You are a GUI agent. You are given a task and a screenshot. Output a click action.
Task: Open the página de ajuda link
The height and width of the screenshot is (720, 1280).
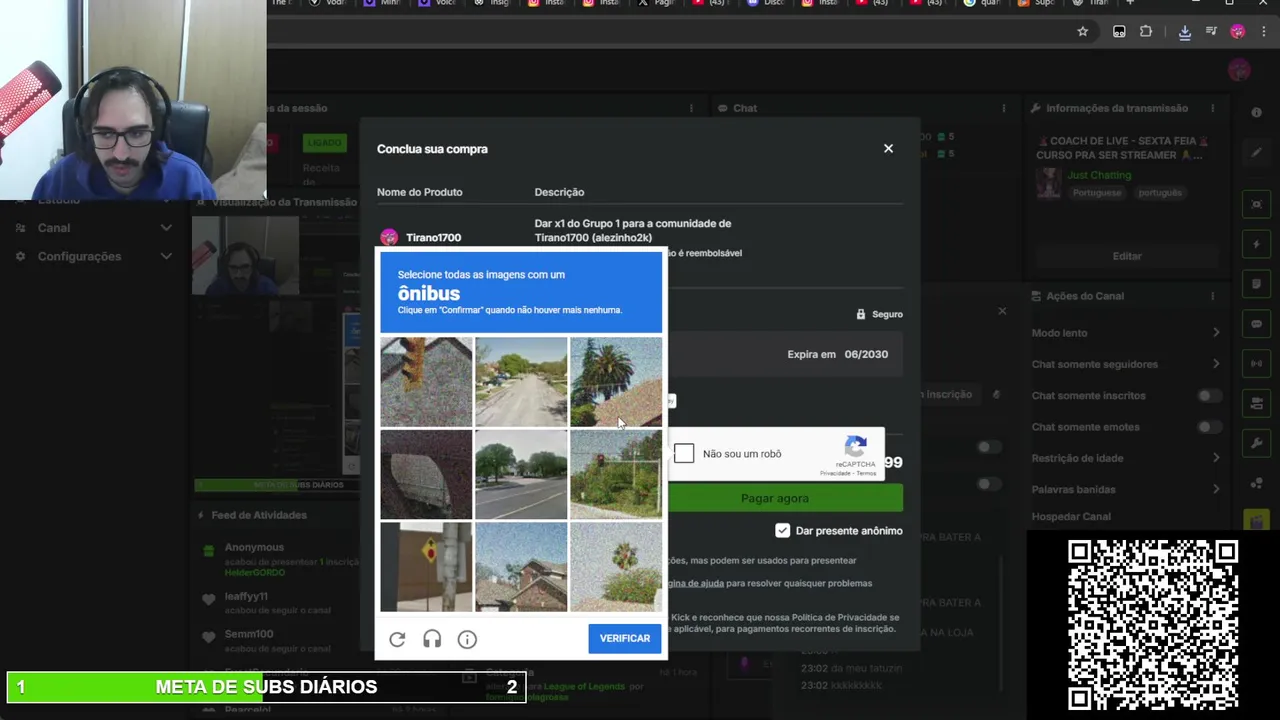pyautogui.click(x=695, y=583)
